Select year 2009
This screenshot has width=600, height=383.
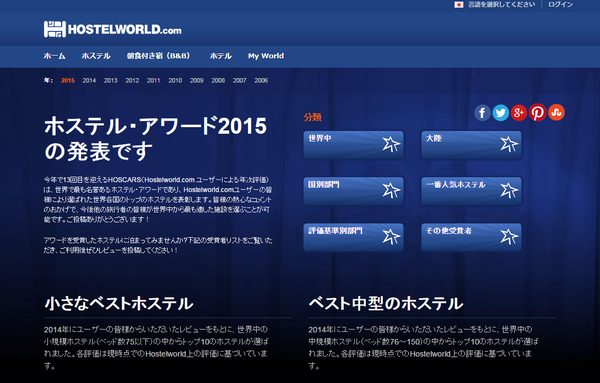tap(197, 80)
